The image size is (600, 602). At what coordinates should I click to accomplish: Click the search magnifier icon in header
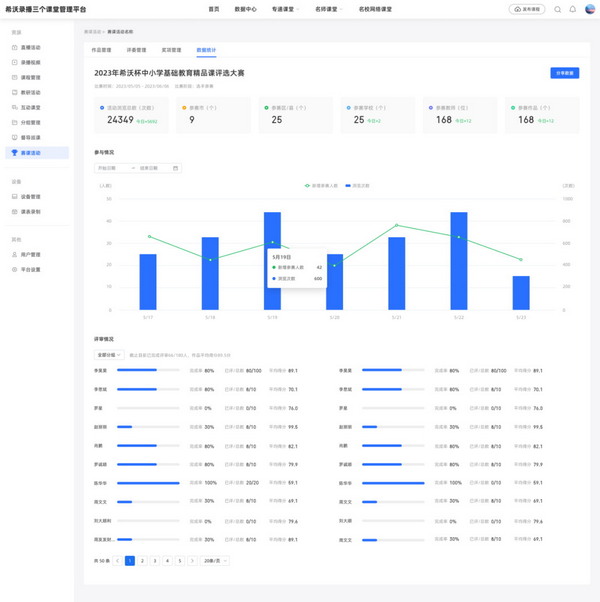coord(558,9)
